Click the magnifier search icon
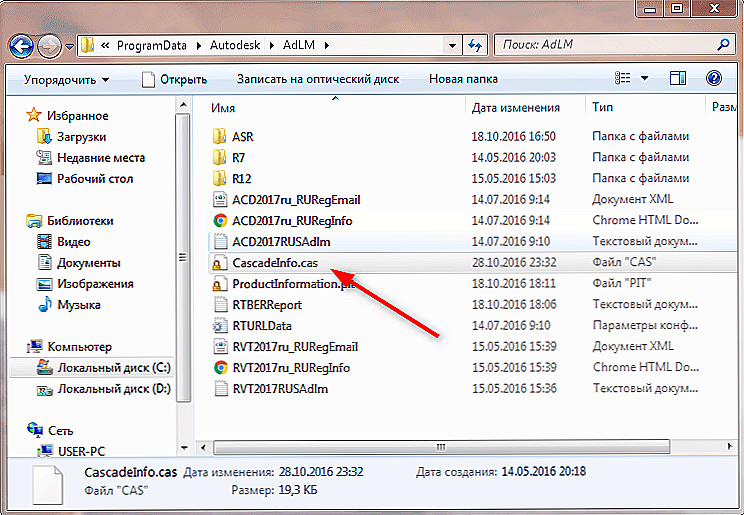Viewport: 744px width, 515px height. point(724,45)
